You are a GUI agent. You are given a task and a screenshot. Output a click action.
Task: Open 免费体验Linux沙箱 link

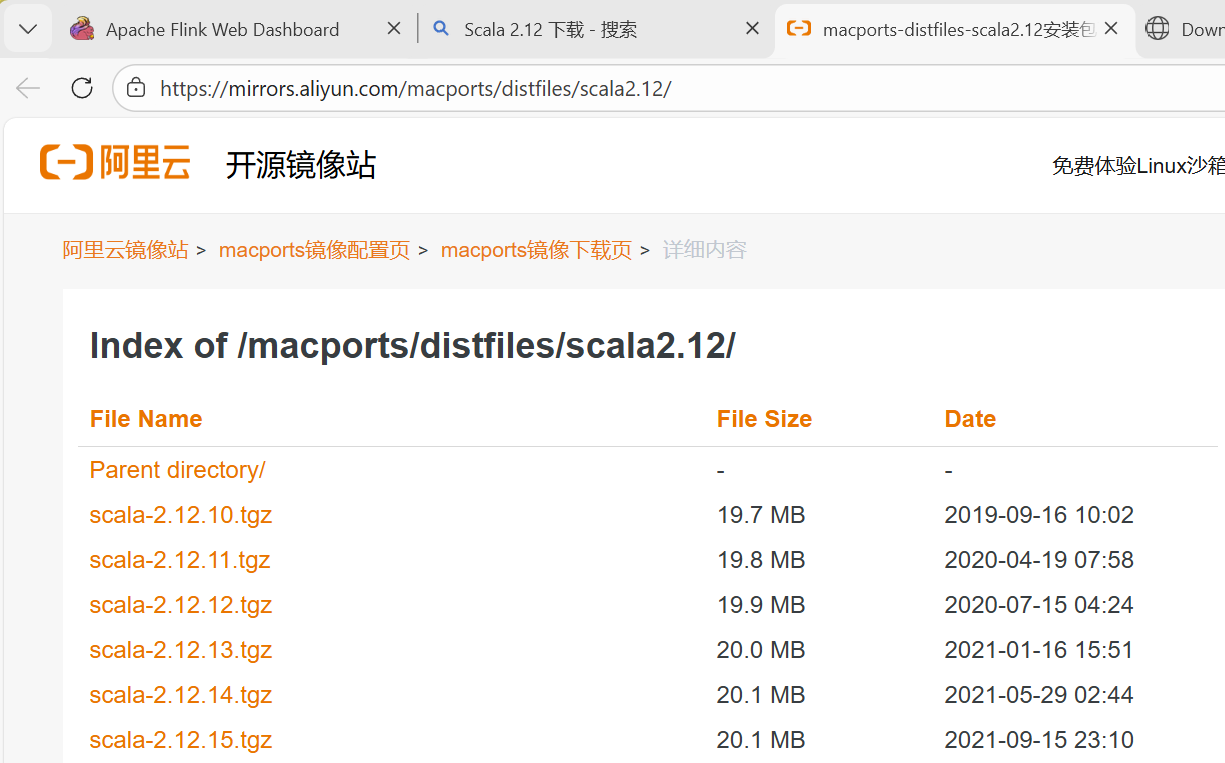tap(1138, 166)
